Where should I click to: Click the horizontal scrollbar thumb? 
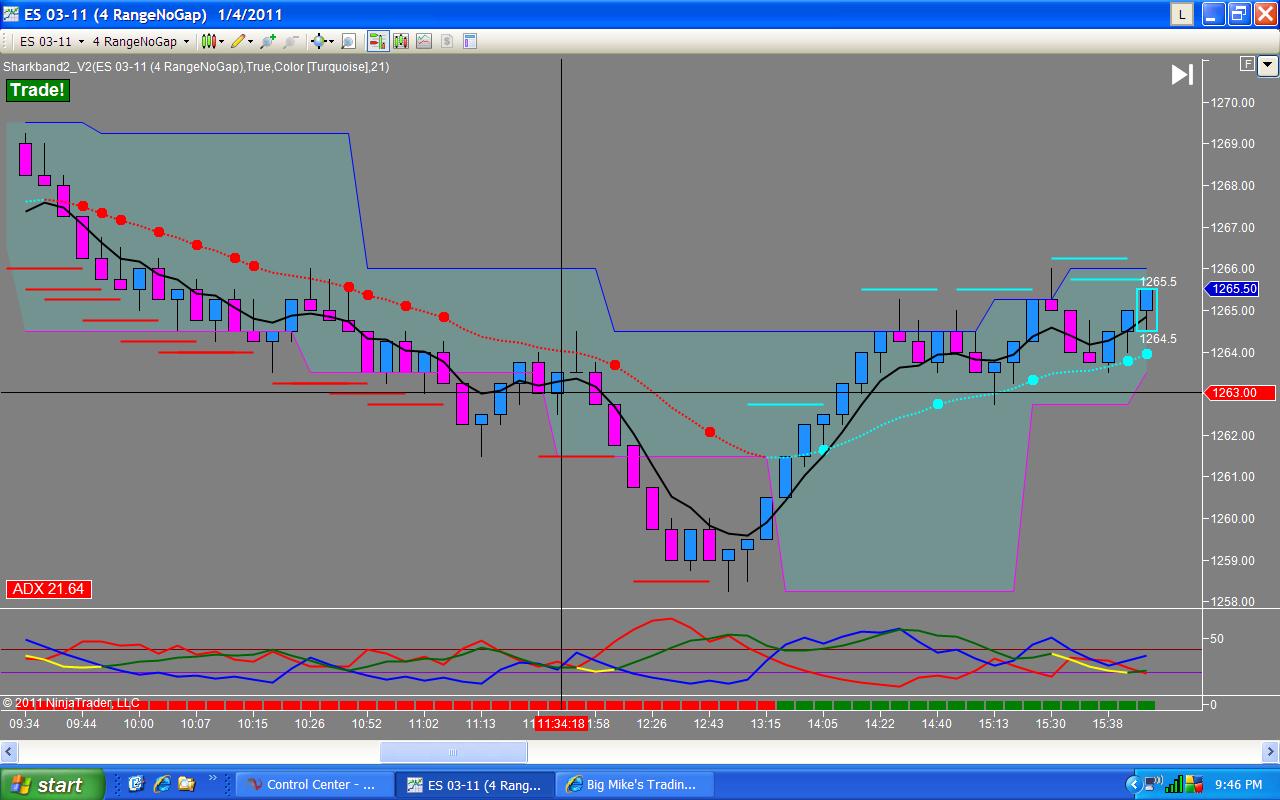coord(453,752)
